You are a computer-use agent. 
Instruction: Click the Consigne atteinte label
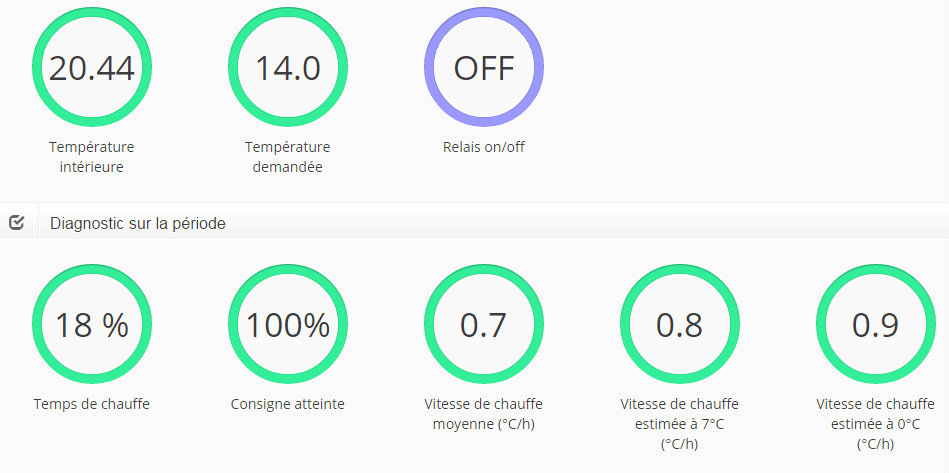pyautogui.click(x=288, y=404)
